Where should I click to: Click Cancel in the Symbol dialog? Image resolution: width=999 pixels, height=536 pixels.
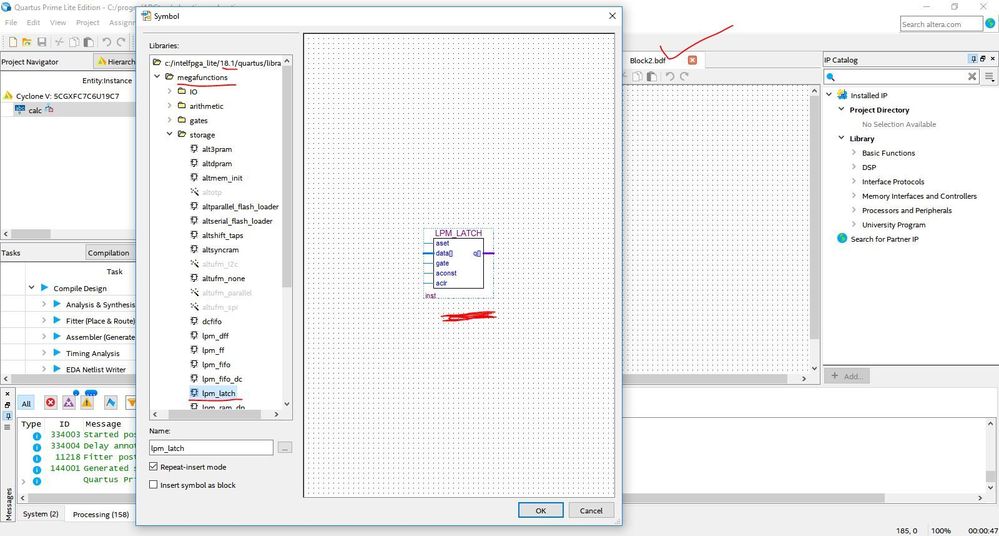pos(591,511)
